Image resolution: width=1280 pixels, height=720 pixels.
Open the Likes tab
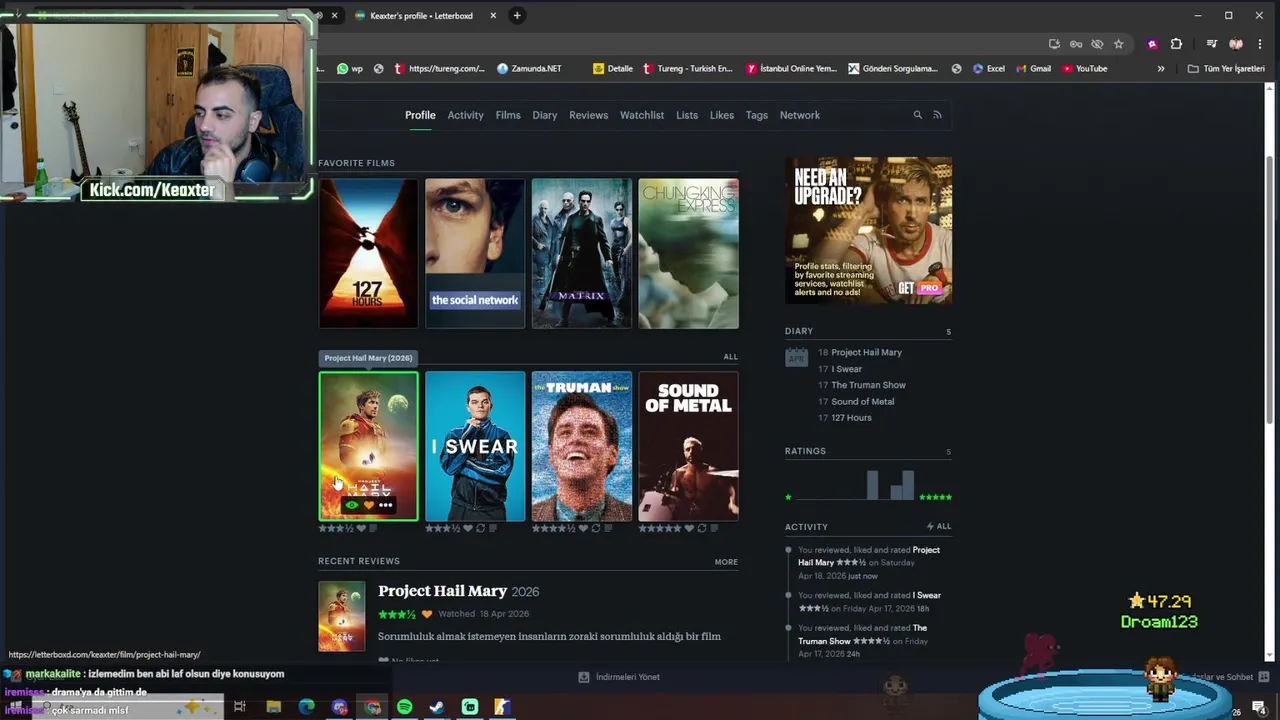722,115
